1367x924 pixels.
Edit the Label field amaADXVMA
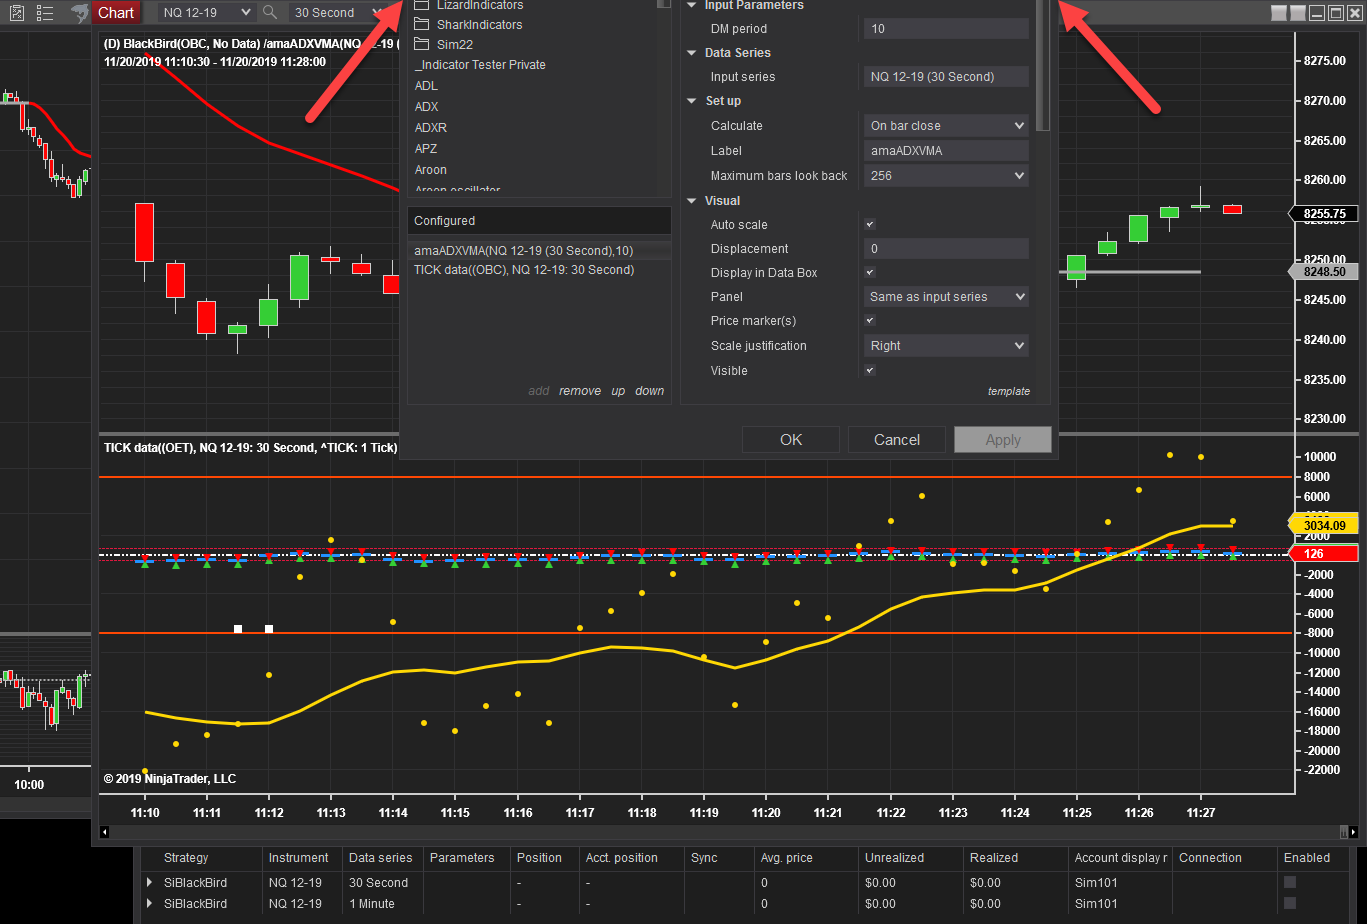click(946, 151)
